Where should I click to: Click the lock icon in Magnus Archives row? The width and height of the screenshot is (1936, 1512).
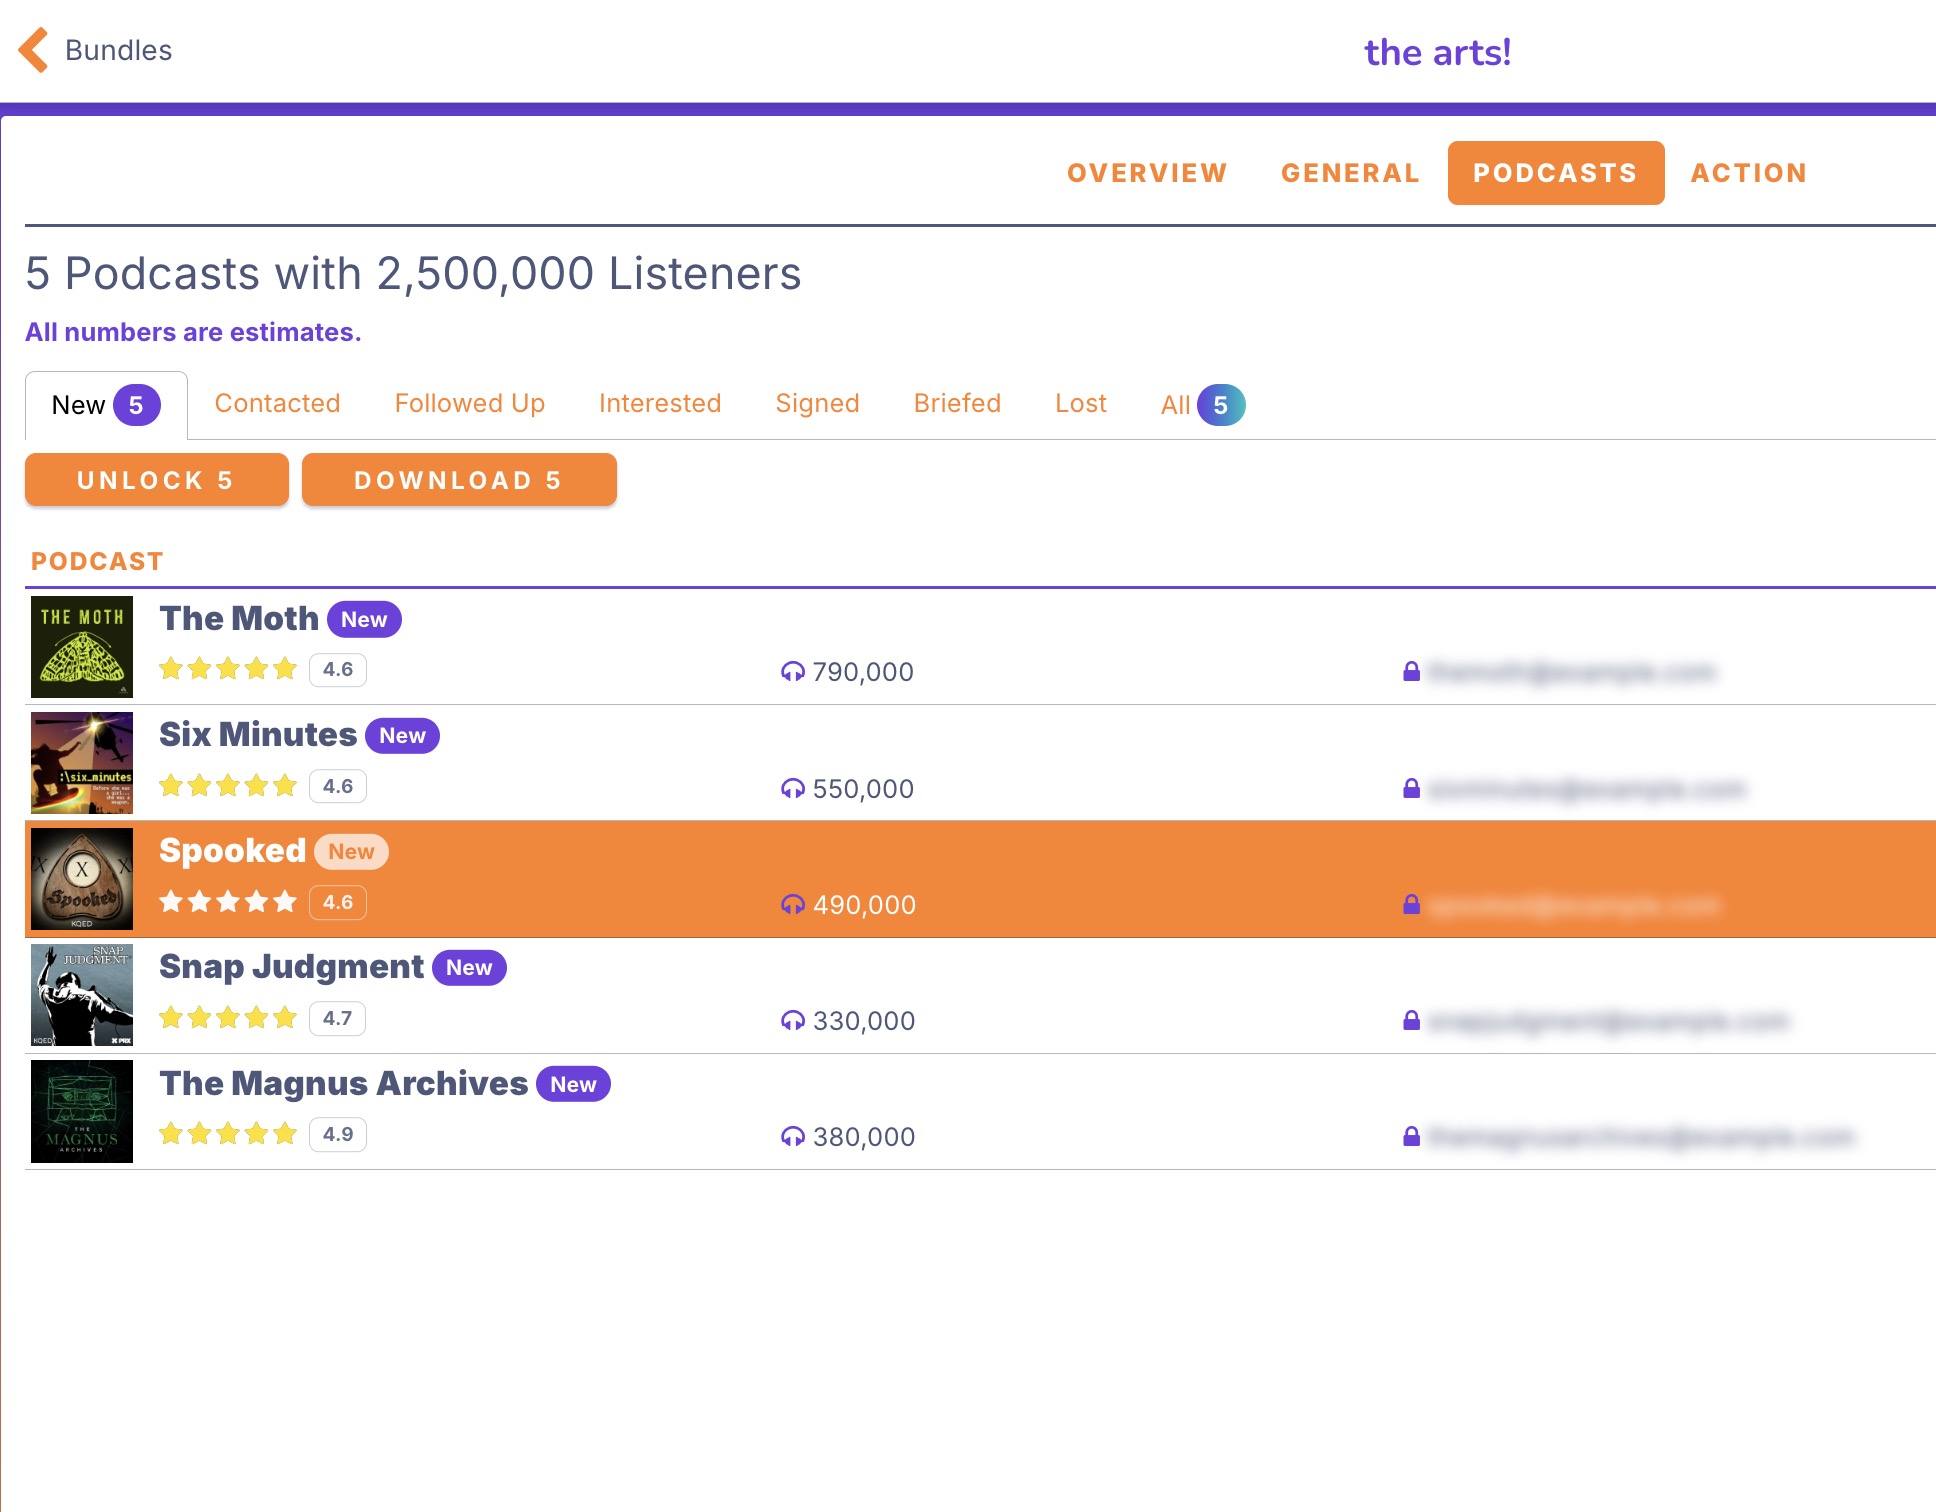[1411, 1136]
